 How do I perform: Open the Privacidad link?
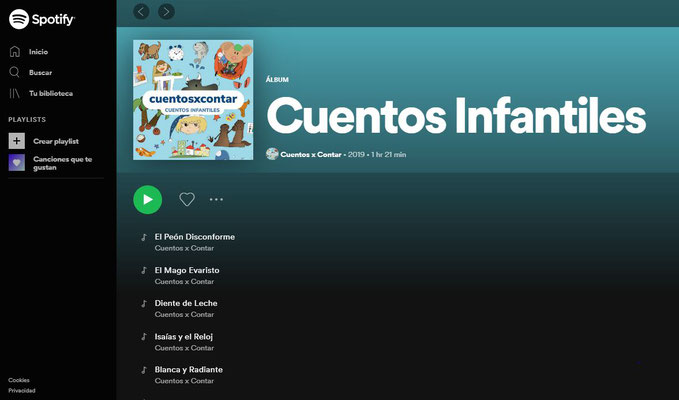(x=22, y=390)
